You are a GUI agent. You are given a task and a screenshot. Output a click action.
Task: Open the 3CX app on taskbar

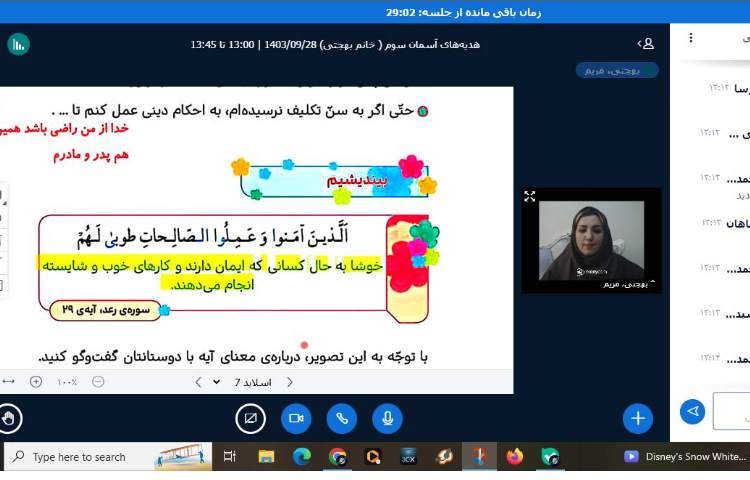408,457
